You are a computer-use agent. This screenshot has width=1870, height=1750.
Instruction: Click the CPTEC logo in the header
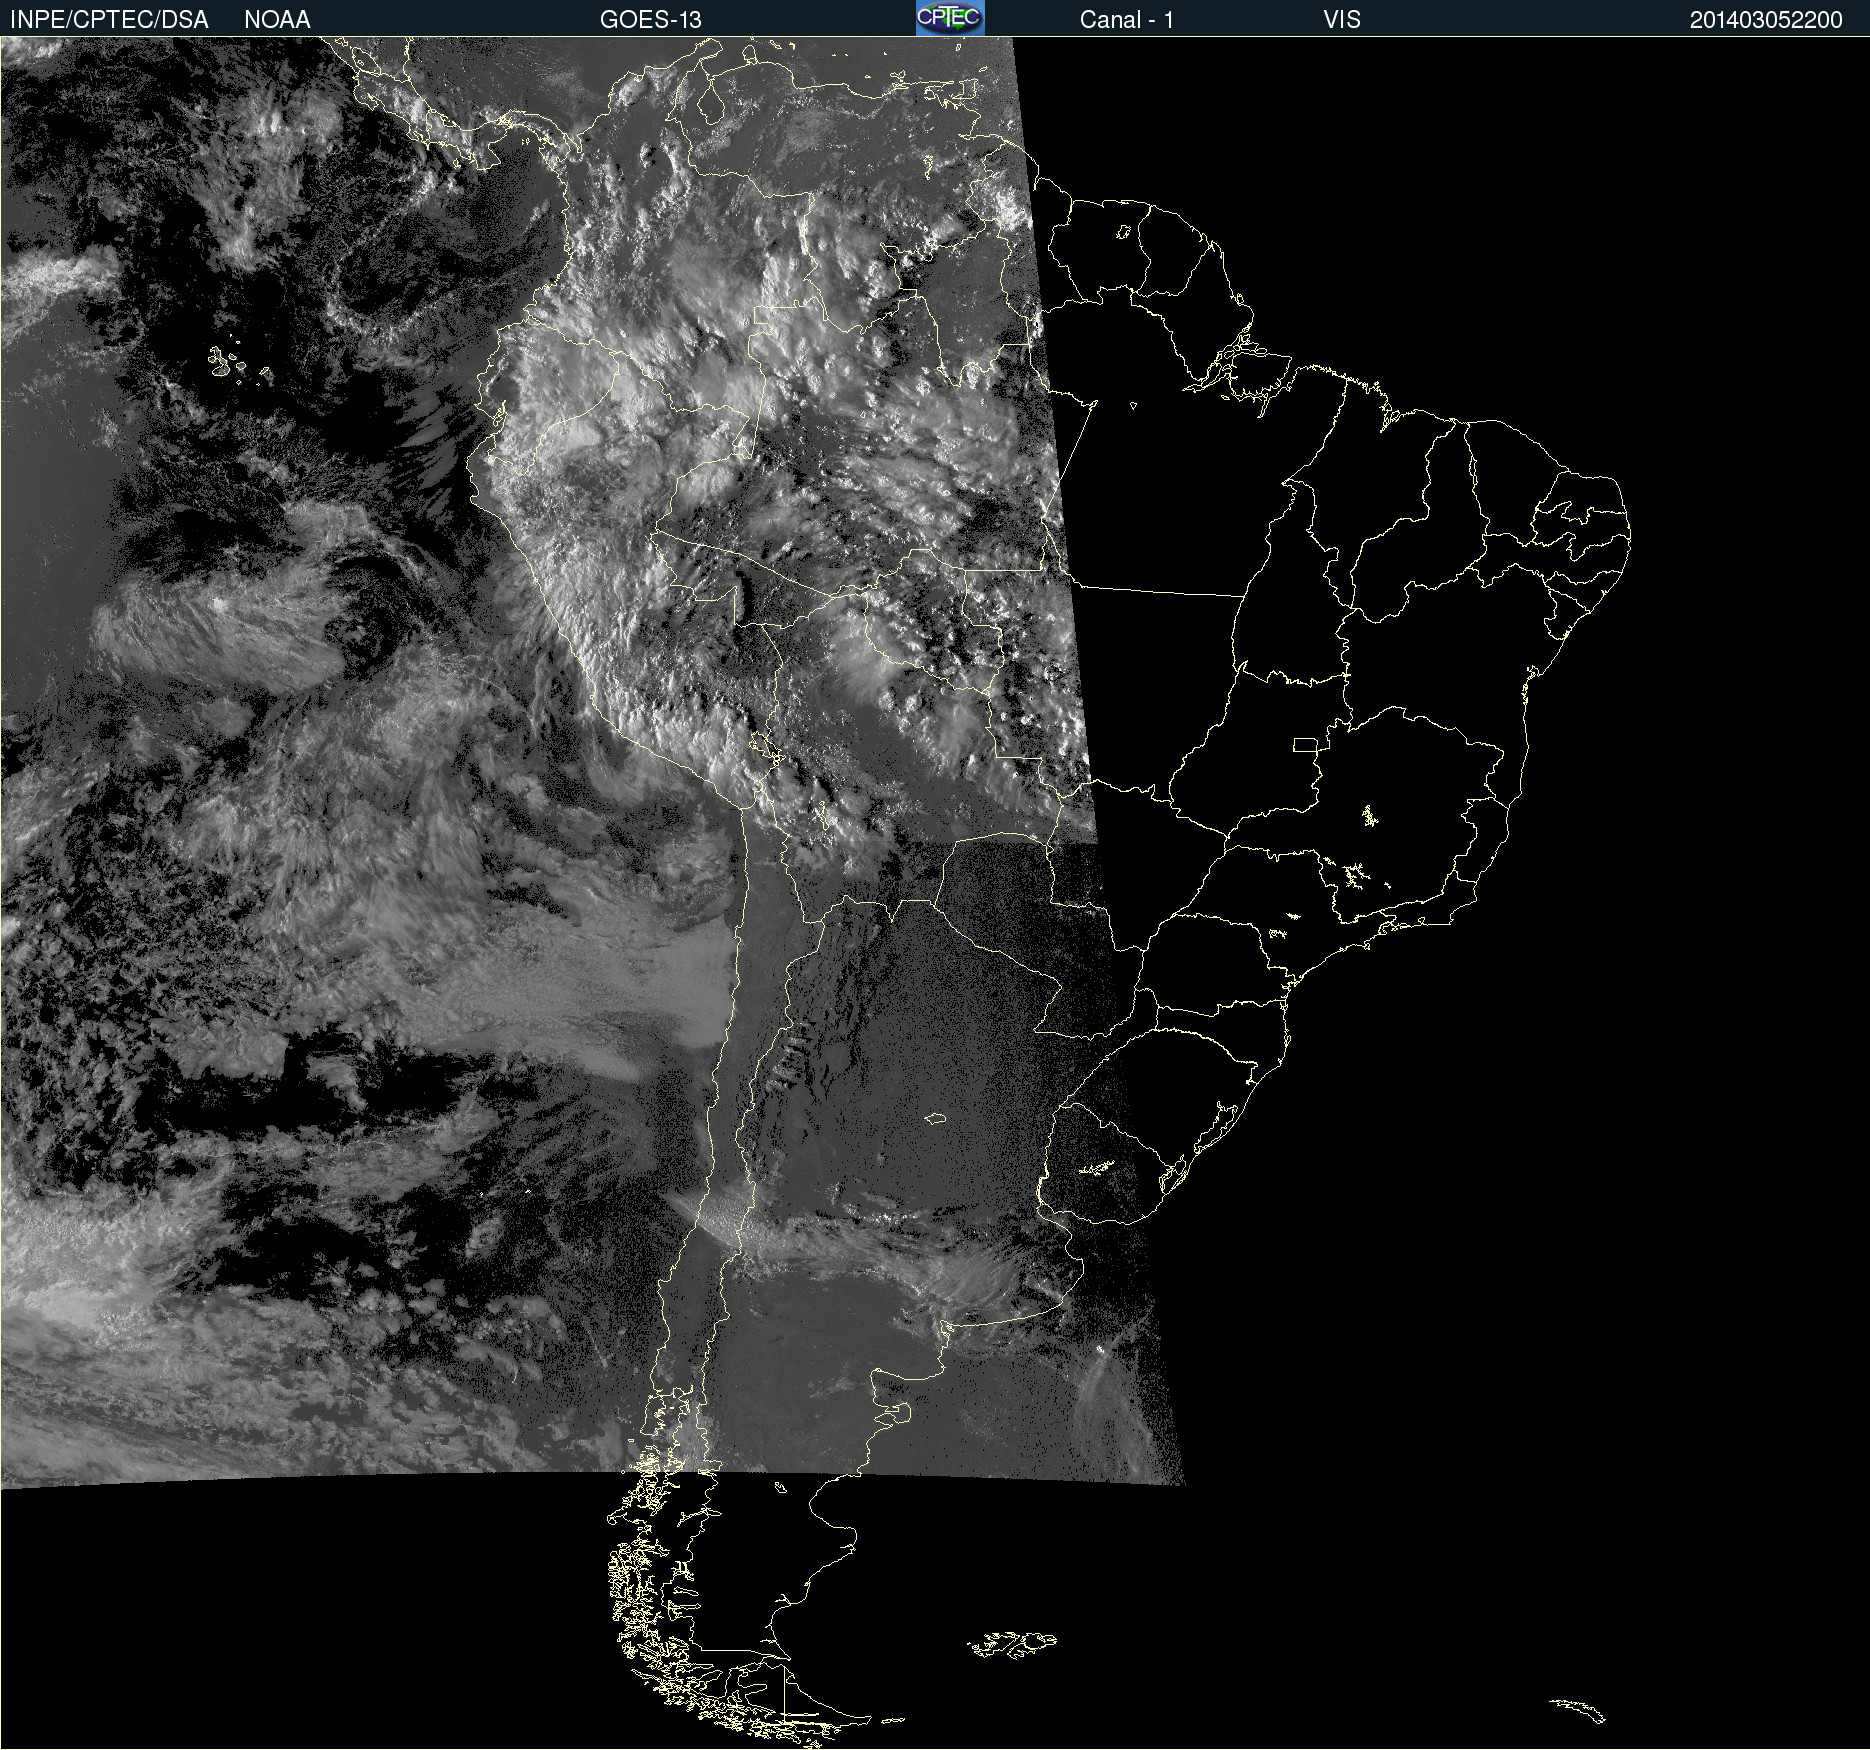[950, 18]
